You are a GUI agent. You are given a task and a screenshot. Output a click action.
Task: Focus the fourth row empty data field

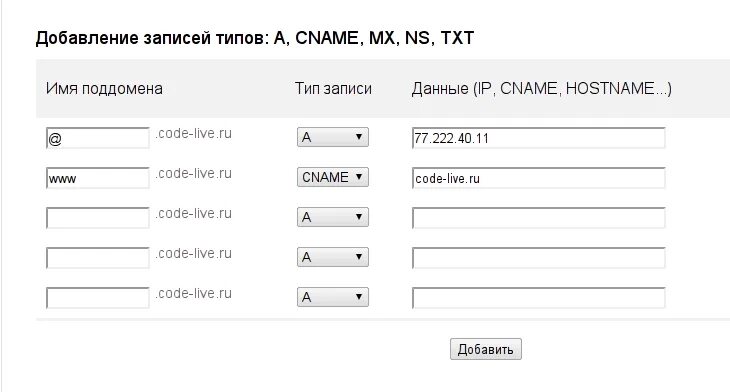coord(539,258)
